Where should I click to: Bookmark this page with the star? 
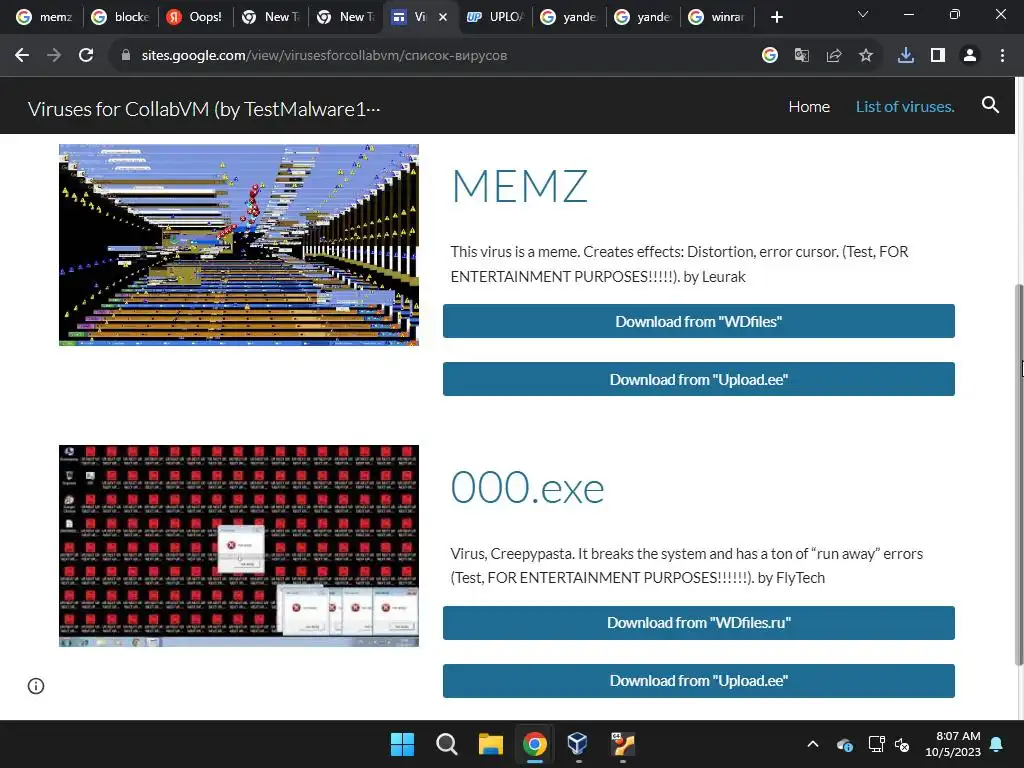coord(866,56)
